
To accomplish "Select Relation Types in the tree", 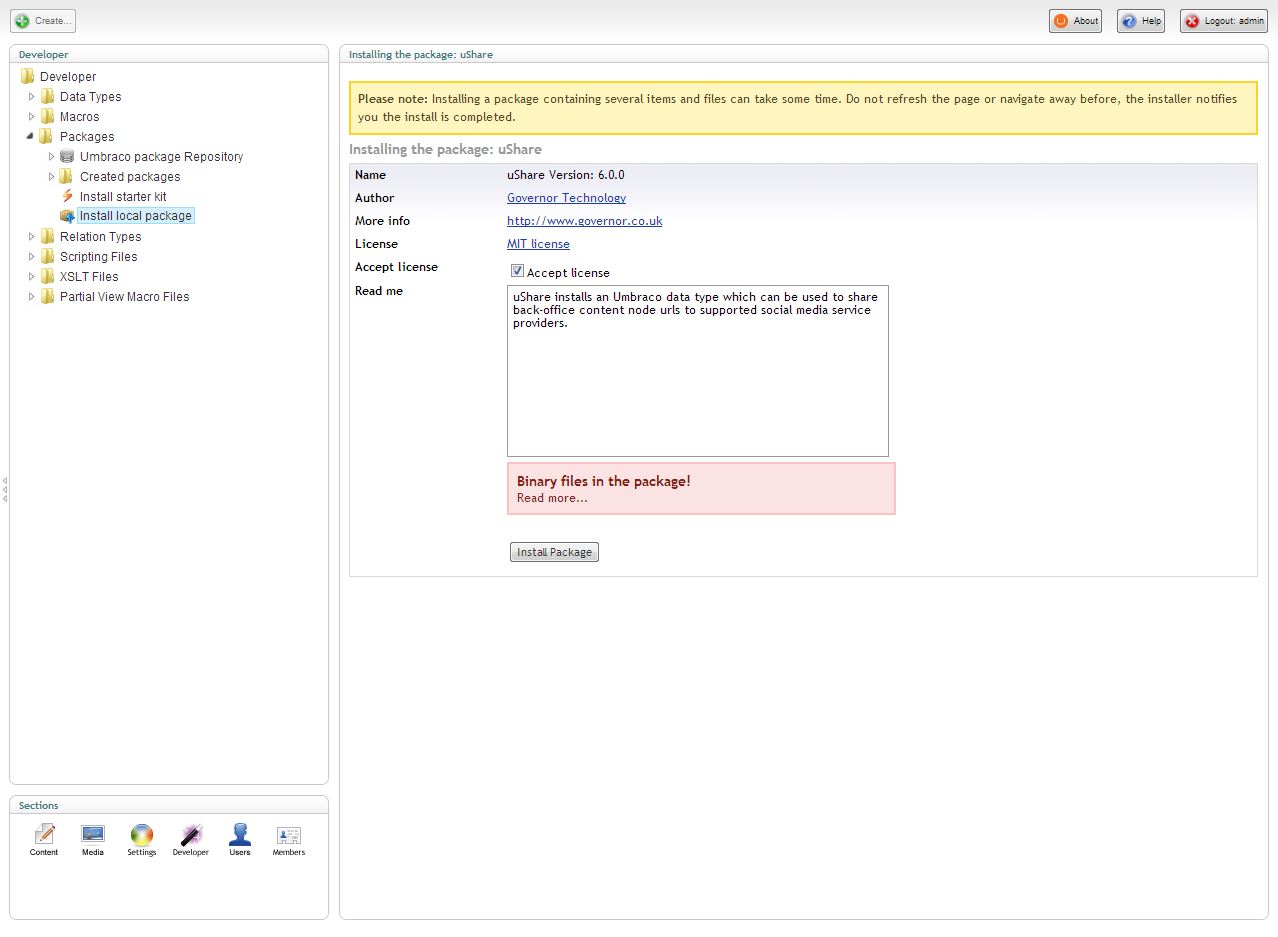I will (100, 237).
